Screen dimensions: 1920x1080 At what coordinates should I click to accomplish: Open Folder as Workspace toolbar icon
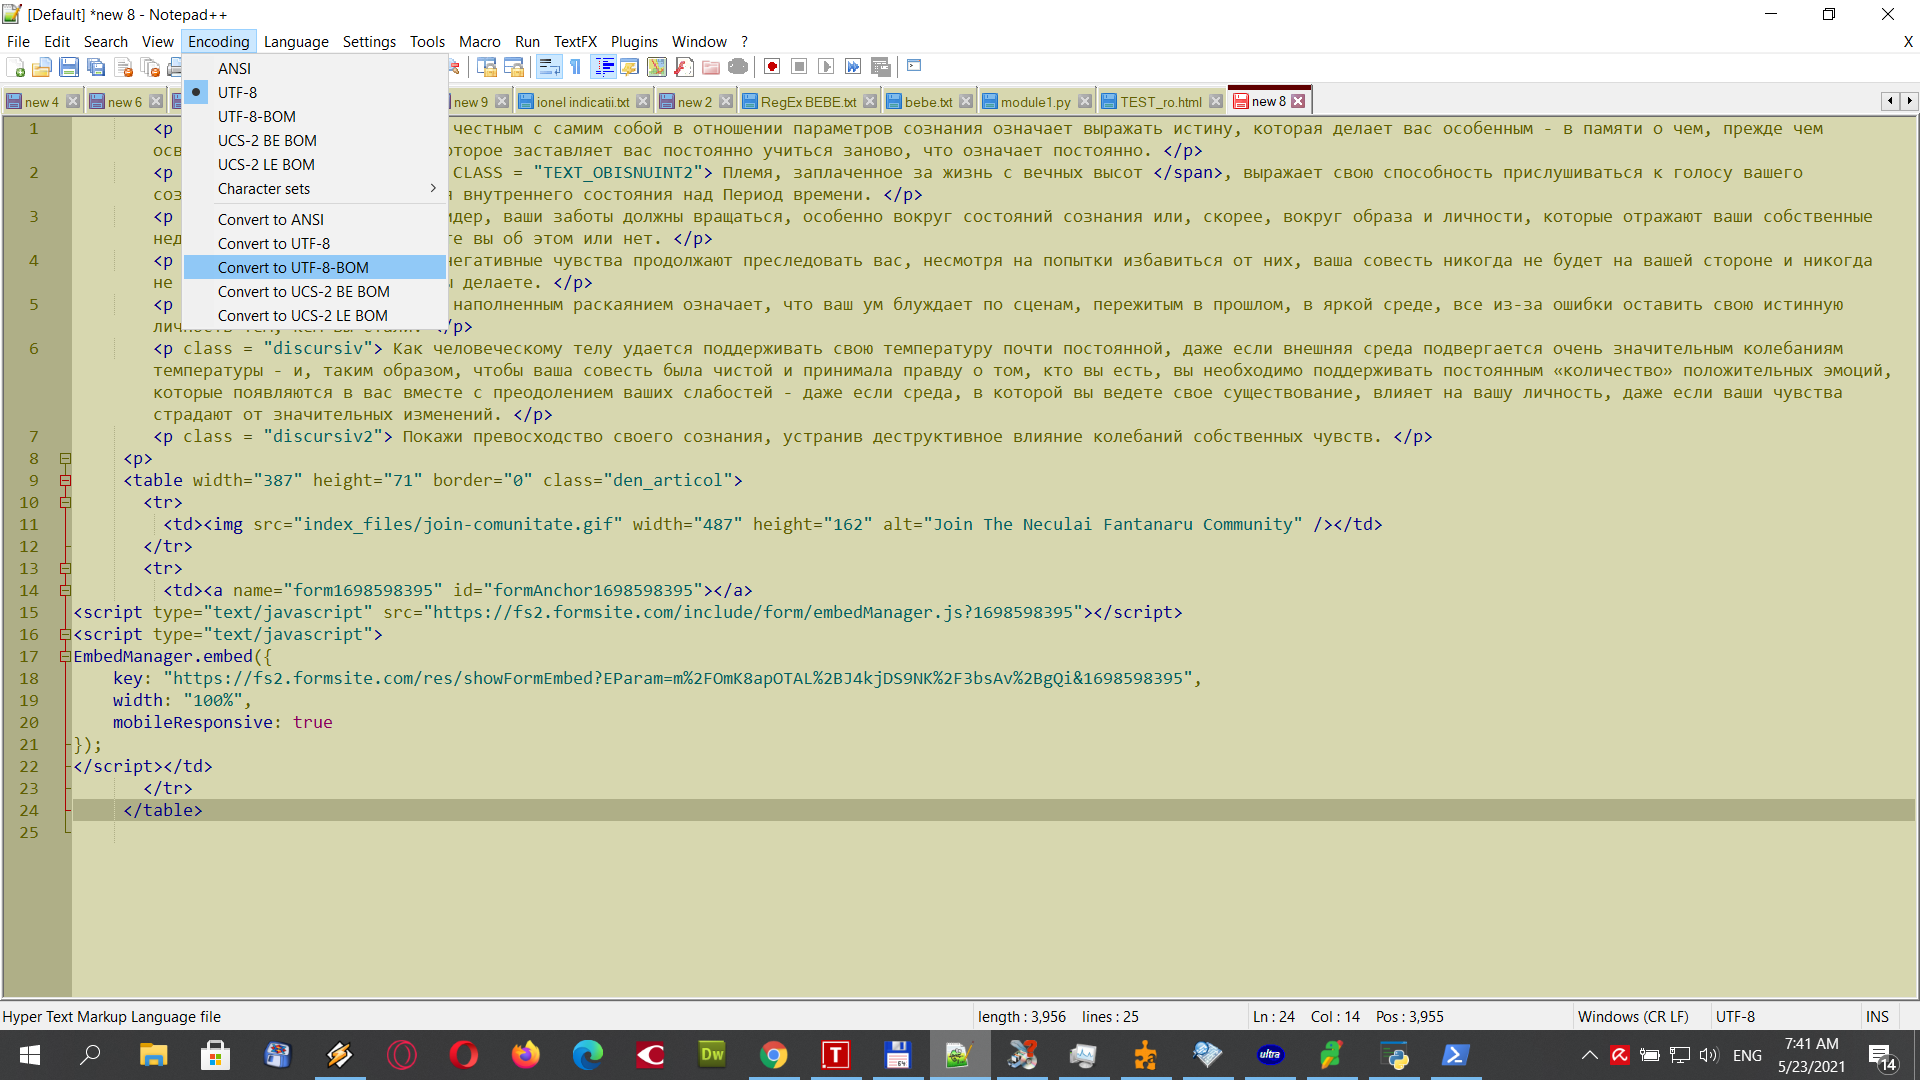(711, 67)
